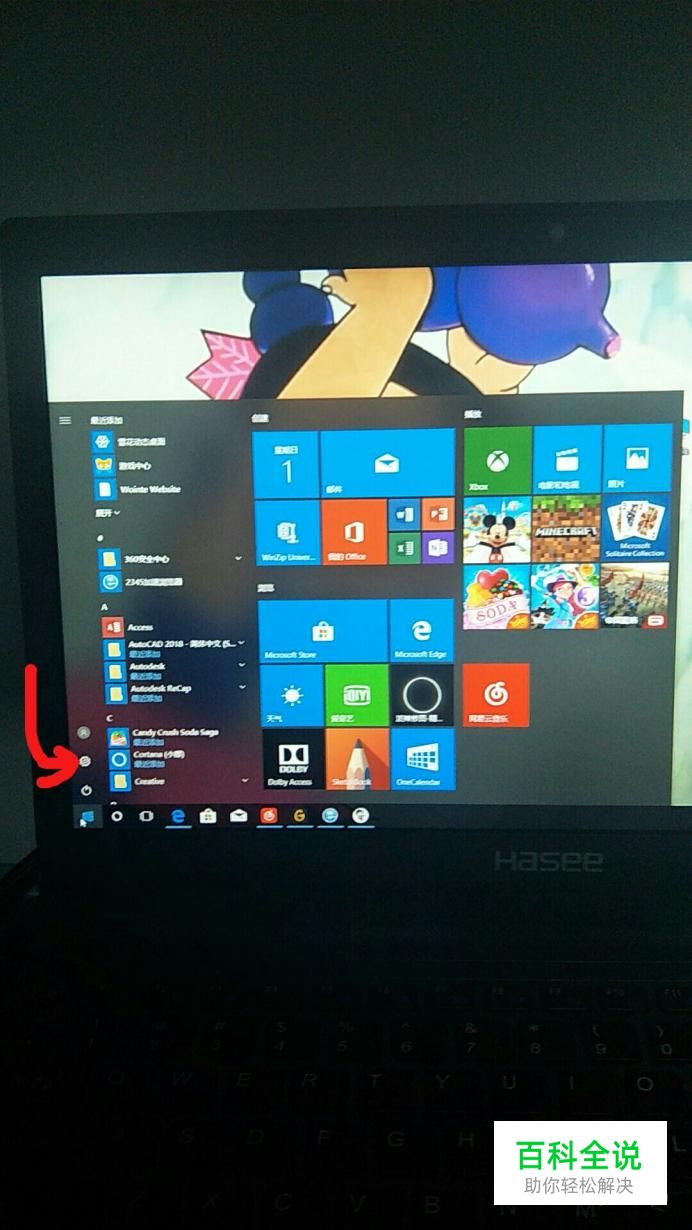Launch the Bubble Witch 3 tile
Screen dimensions: 692x1230
pyautogui.click(x=565, y=596)
